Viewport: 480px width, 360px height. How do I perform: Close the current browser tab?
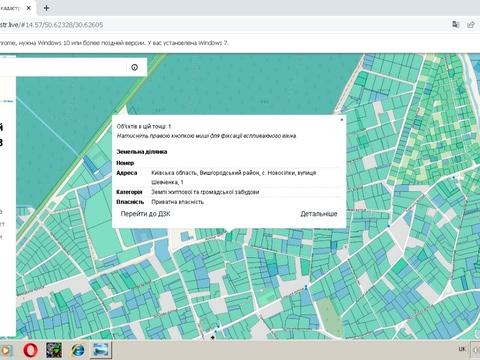(x=29, y=8)
